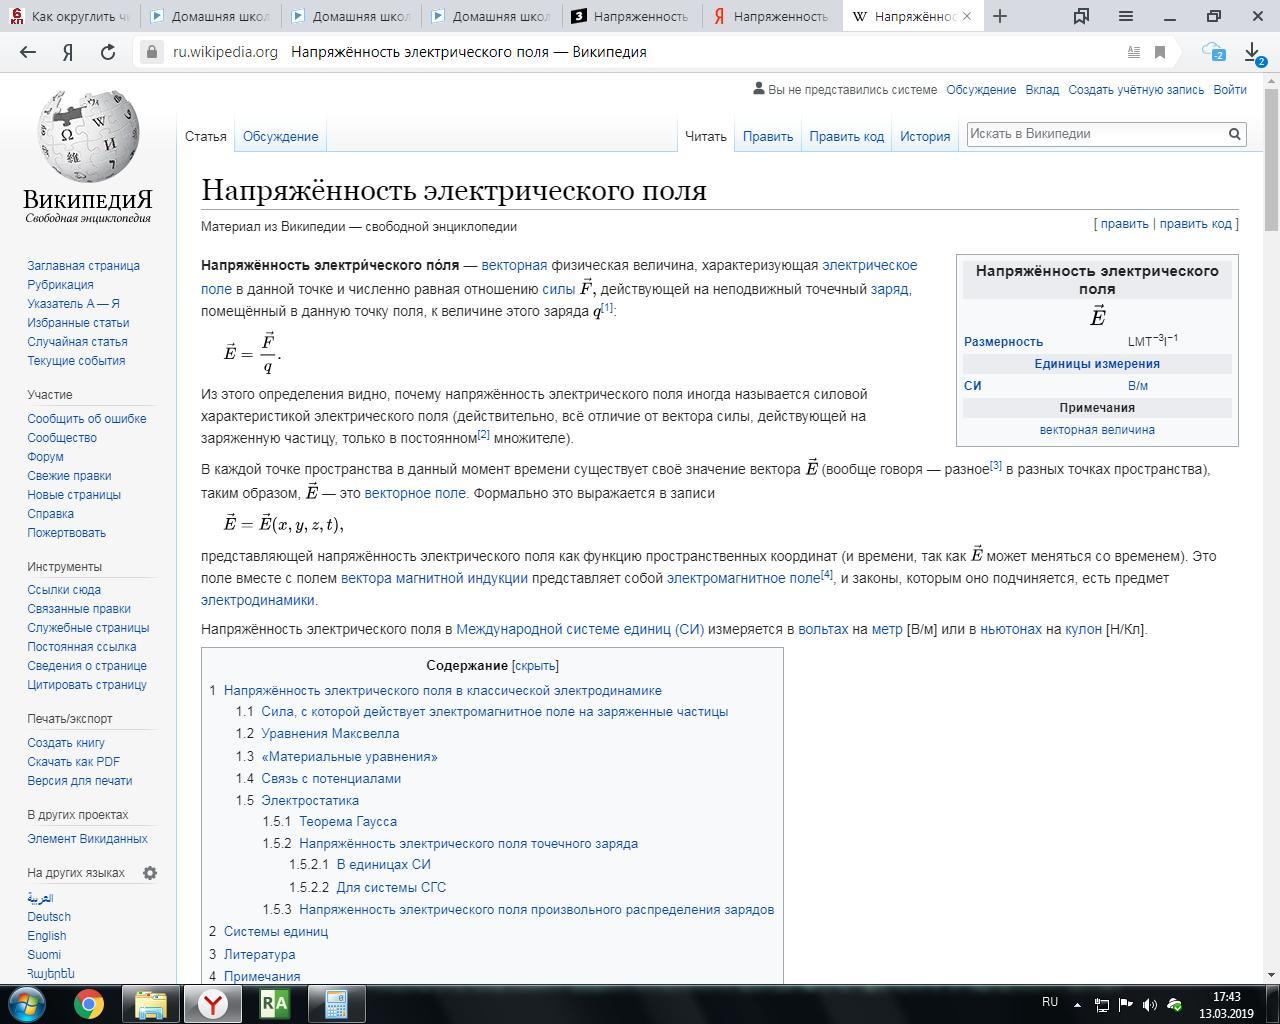Image resolution: width=1280 pixels, height=1024 pixels.
Task: Close the active Напряжённость tab
Action: point(966,16)
